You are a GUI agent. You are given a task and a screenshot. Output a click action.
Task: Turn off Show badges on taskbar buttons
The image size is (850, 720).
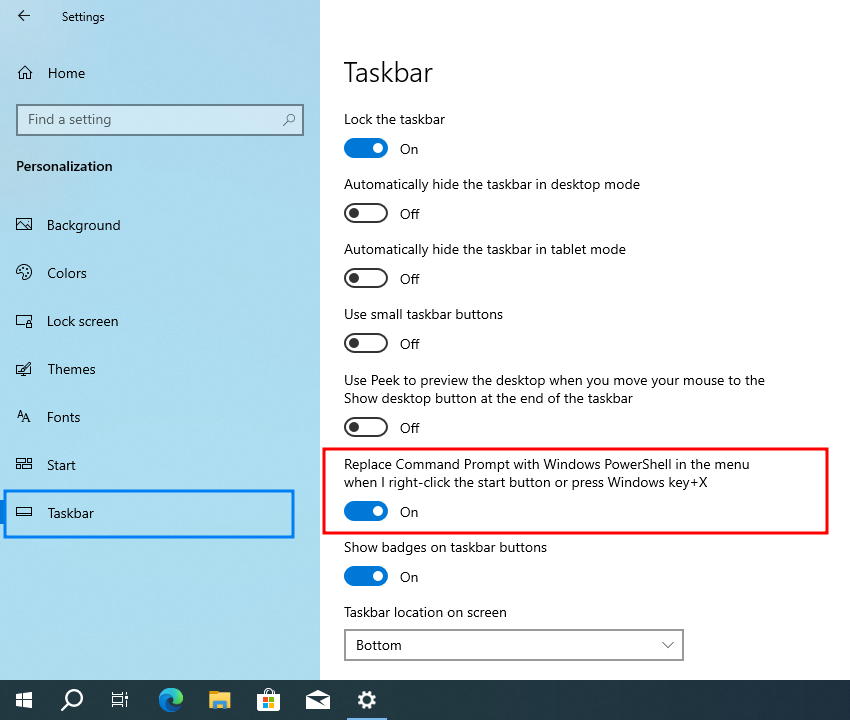(366, 576)
